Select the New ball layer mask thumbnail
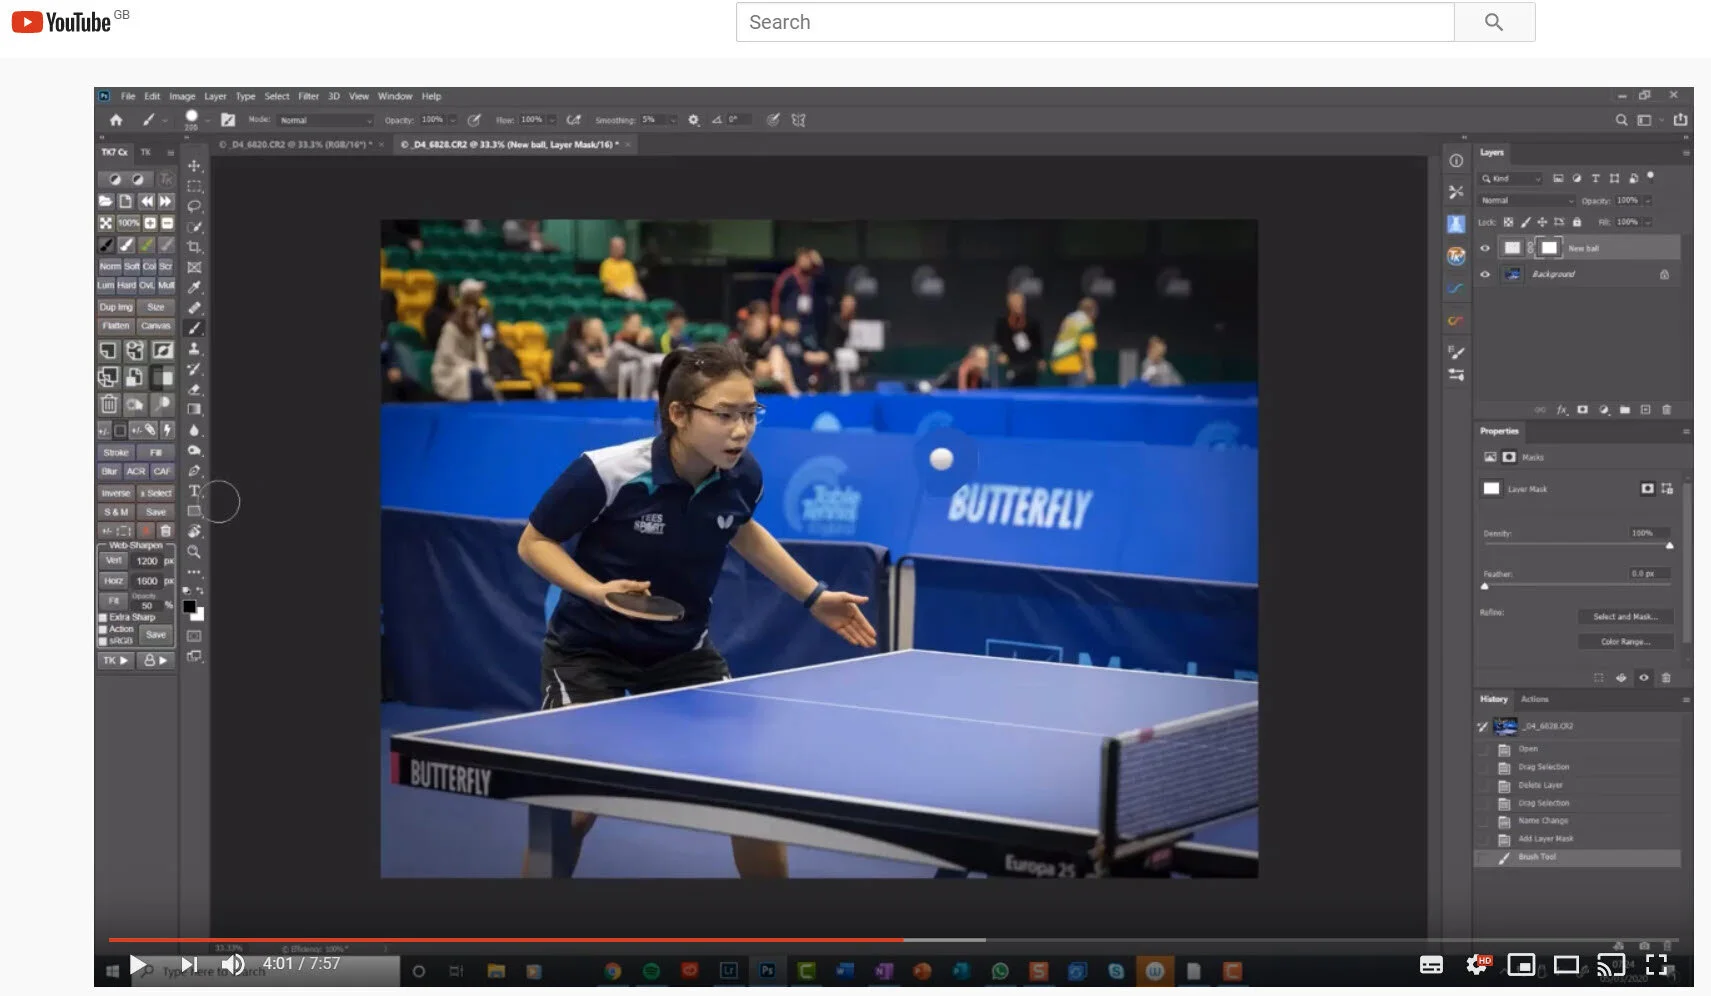This screenshot has height=996, width=1711. tap(1549, 248)
